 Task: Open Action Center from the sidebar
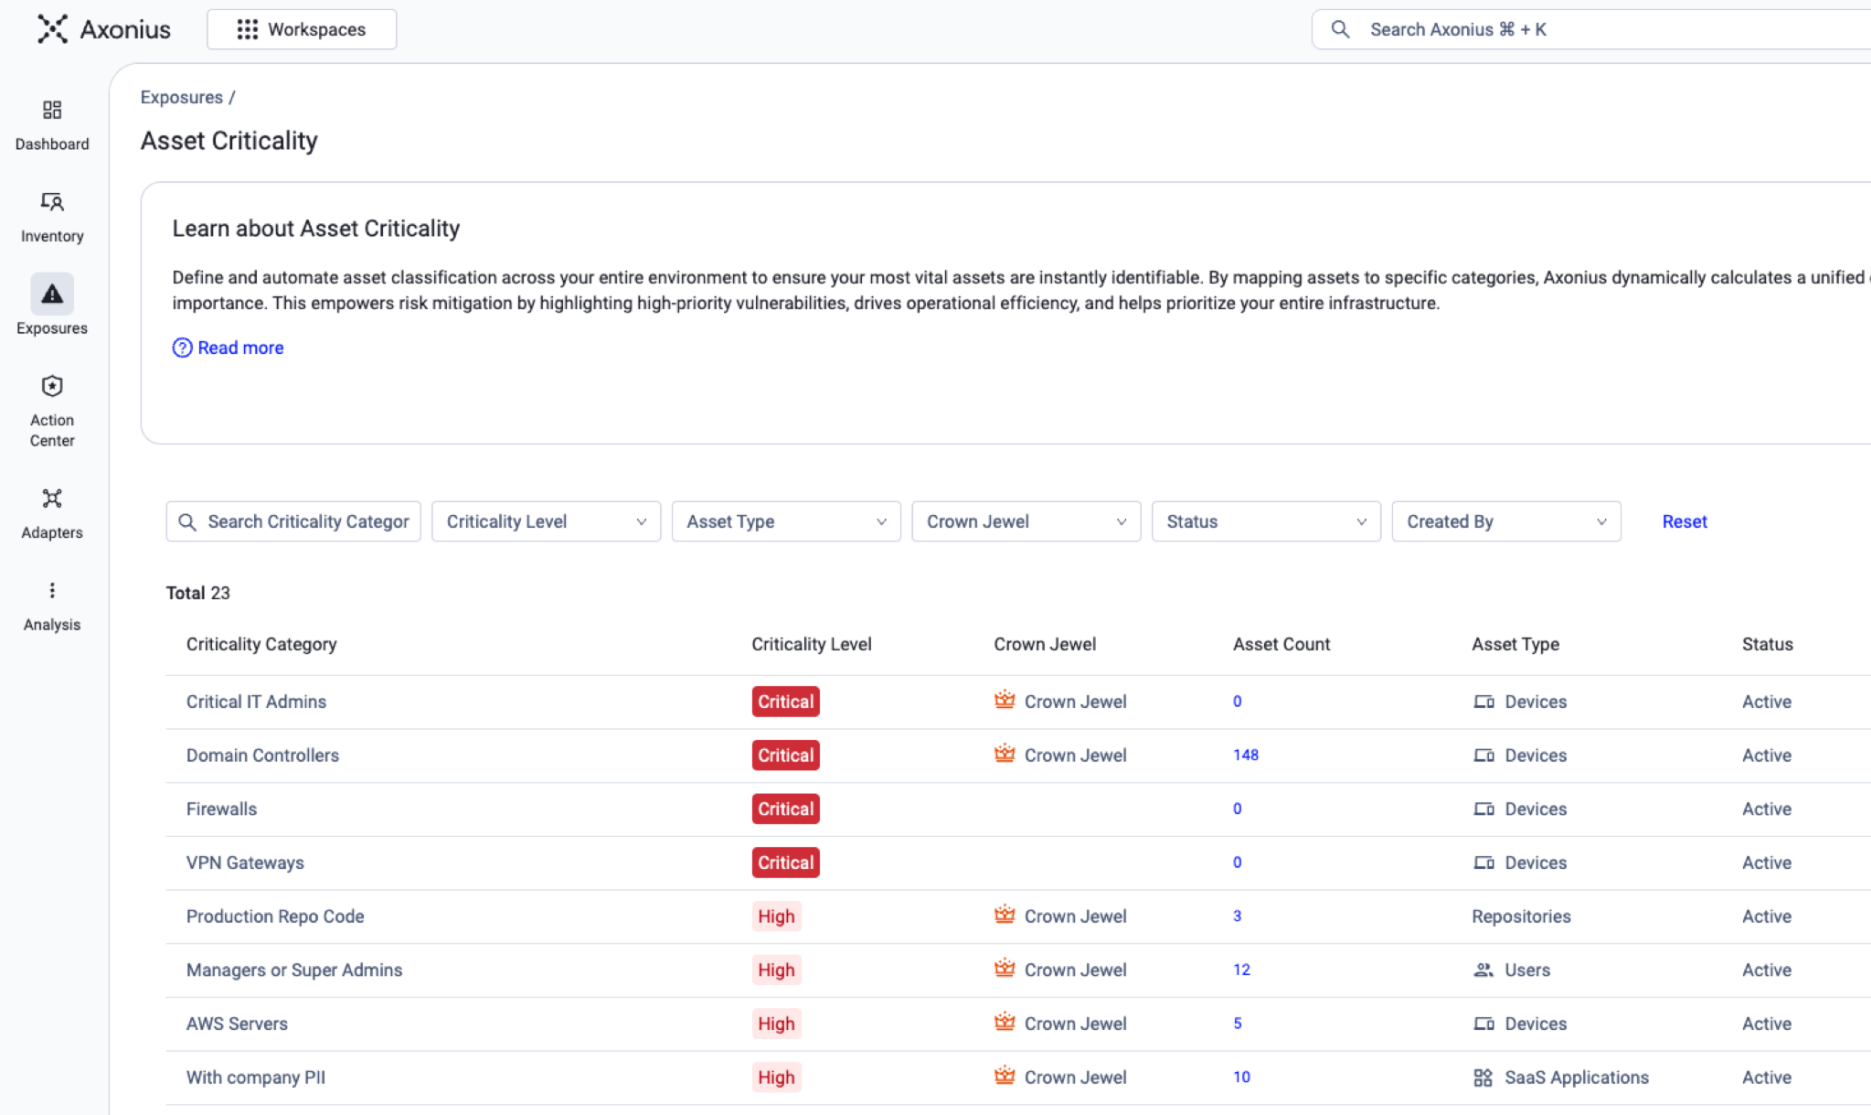coord(52,411)
